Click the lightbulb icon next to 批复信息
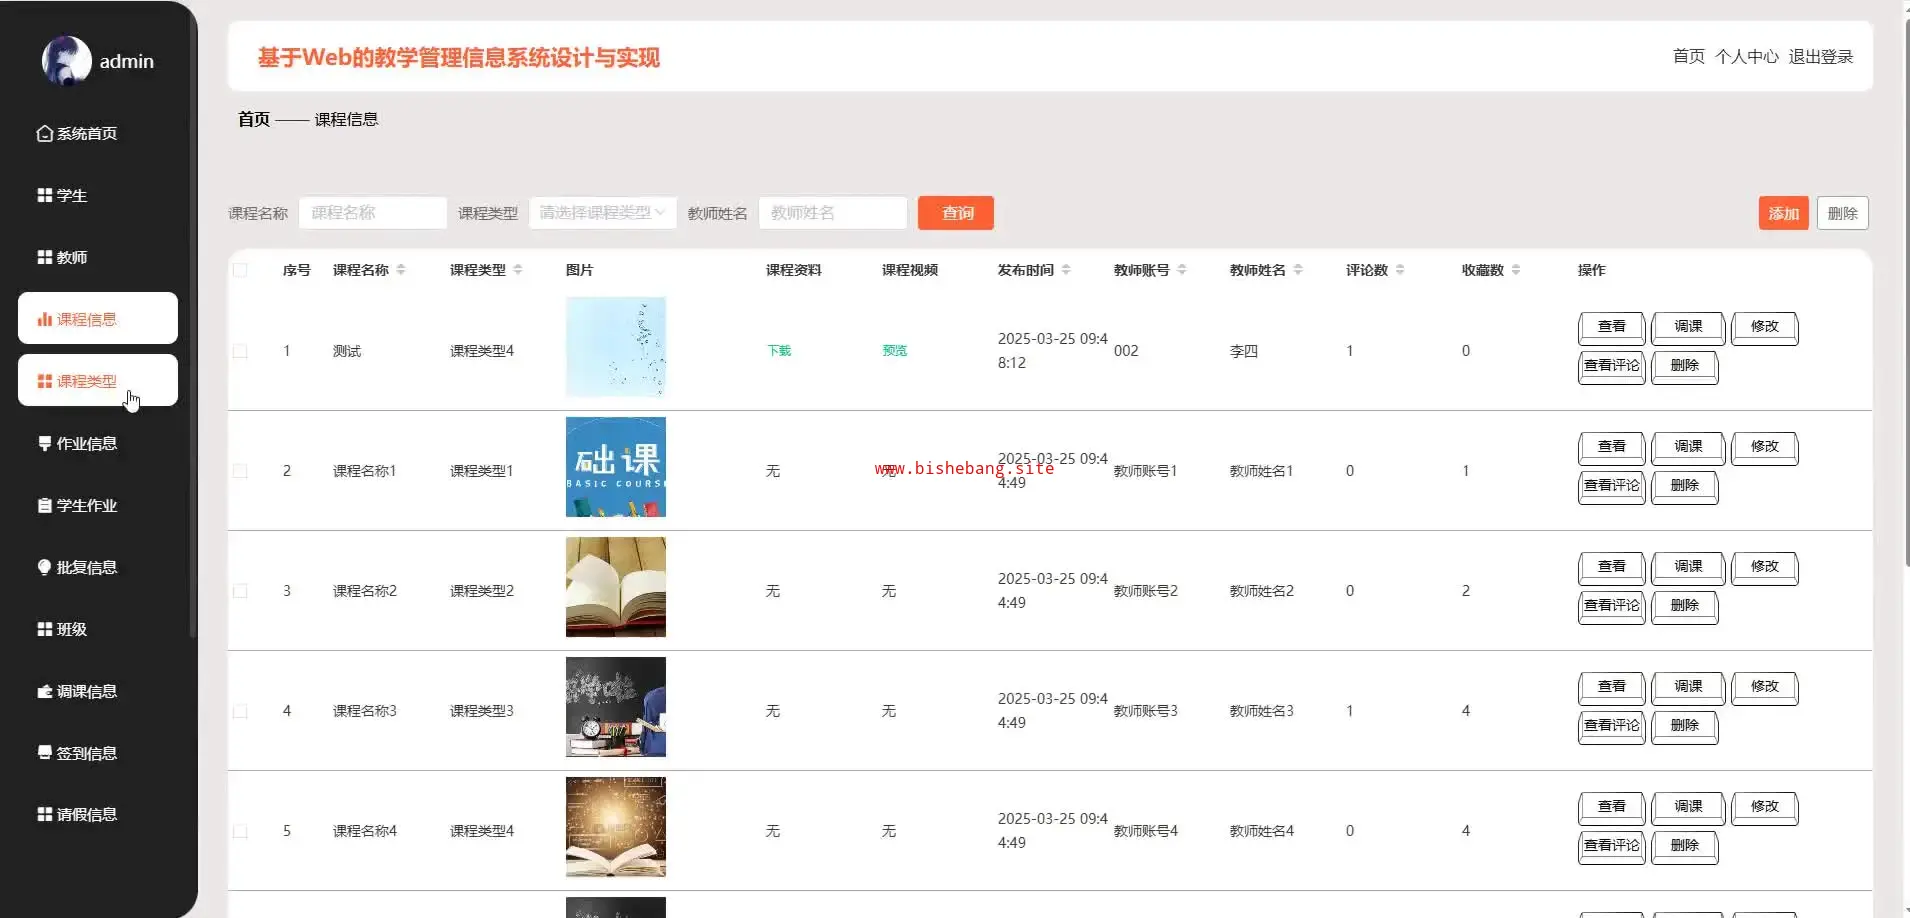The width and height of the screenshot is (1910, 918). click(44, 567)
